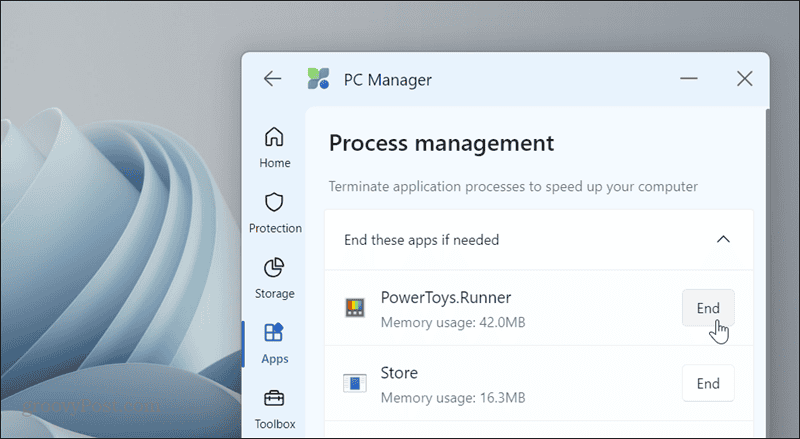Viewport: 800px width, 439px height.
Task: Click the Process management heading
Action: tap(441, 143)
